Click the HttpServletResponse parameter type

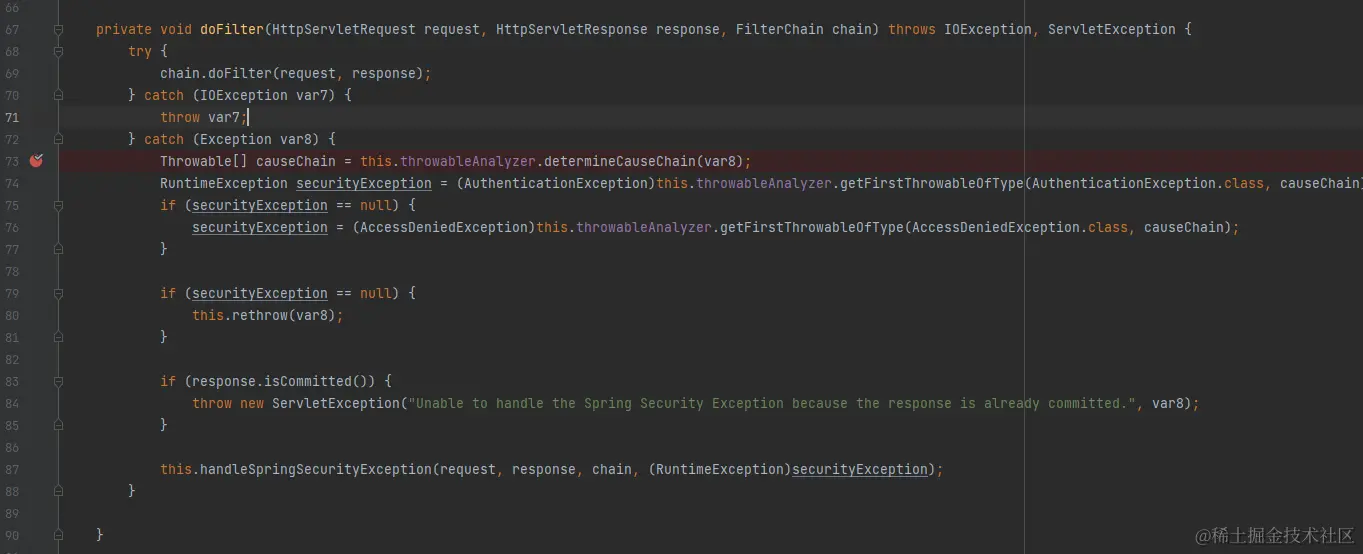(x=572, y=29)
